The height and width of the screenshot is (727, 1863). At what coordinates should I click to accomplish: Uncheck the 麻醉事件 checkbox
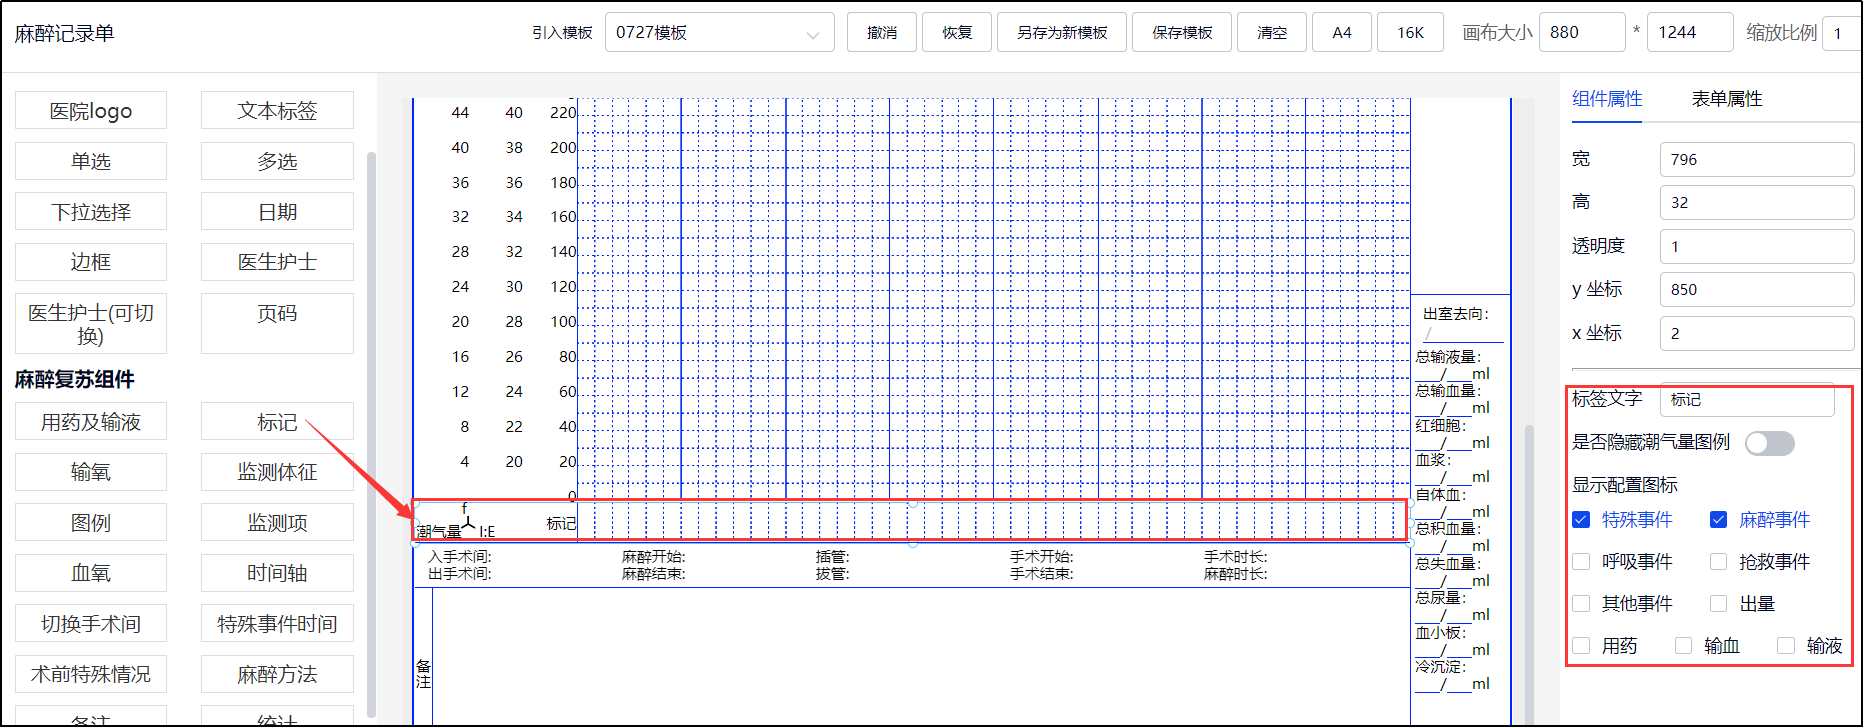click(1718, 520)
